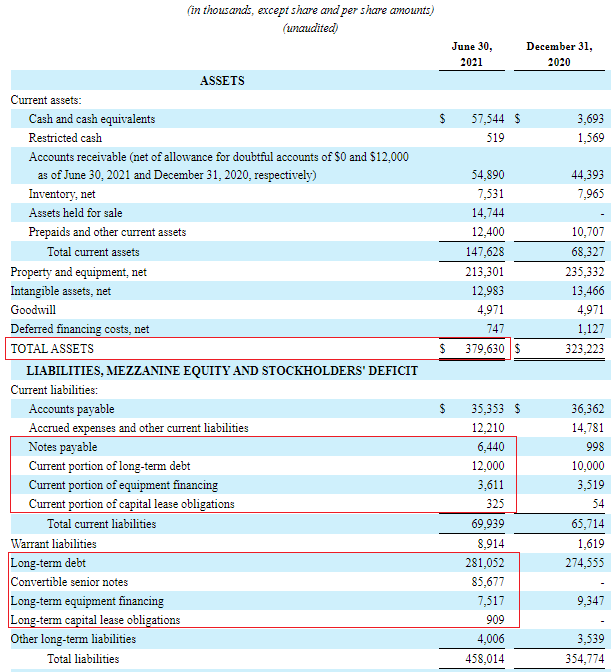Select the Accounts payable label
Image resolution: width=614 pixels, height=672 pixels.
(71, 409)
